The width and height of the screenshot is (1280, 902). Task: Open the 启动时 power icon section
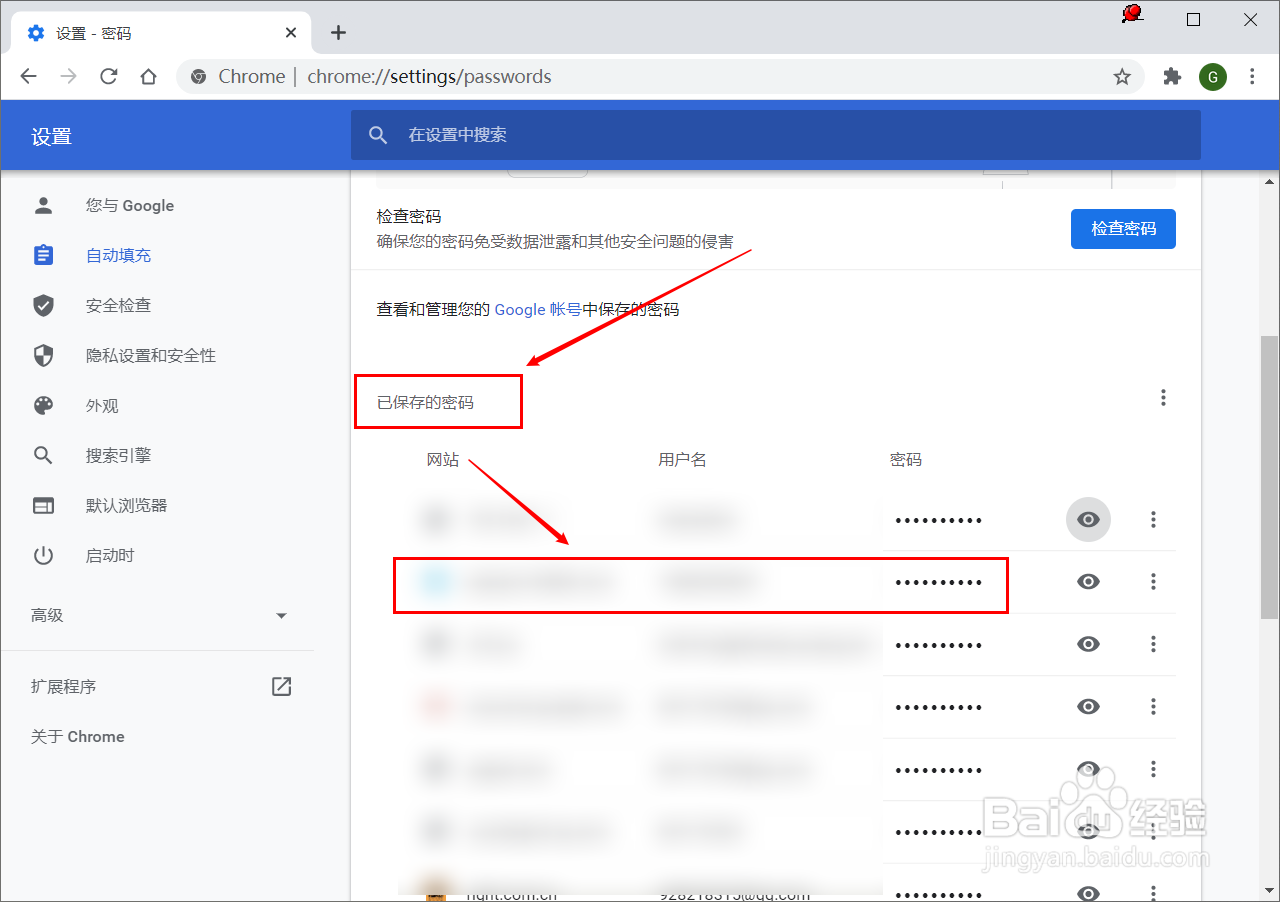(44, 555)
